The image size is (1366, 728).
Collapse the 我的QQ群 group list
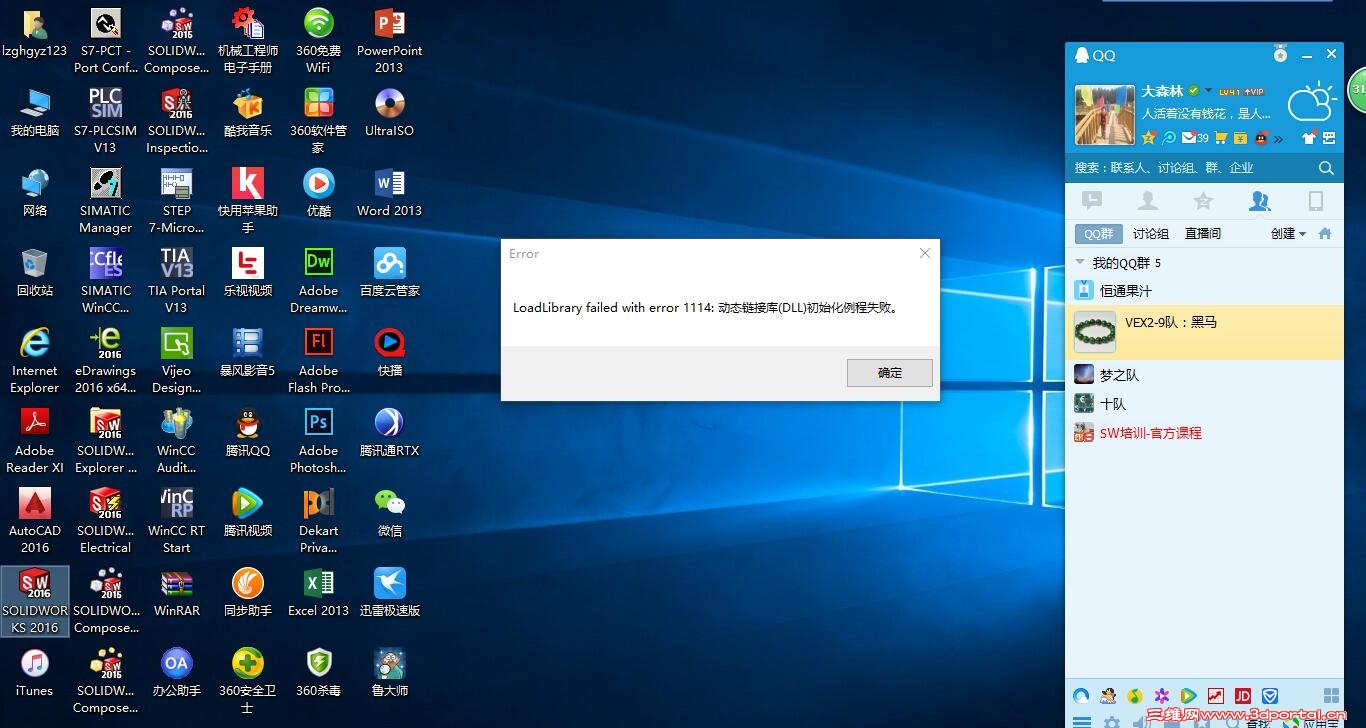[1080, 263]
